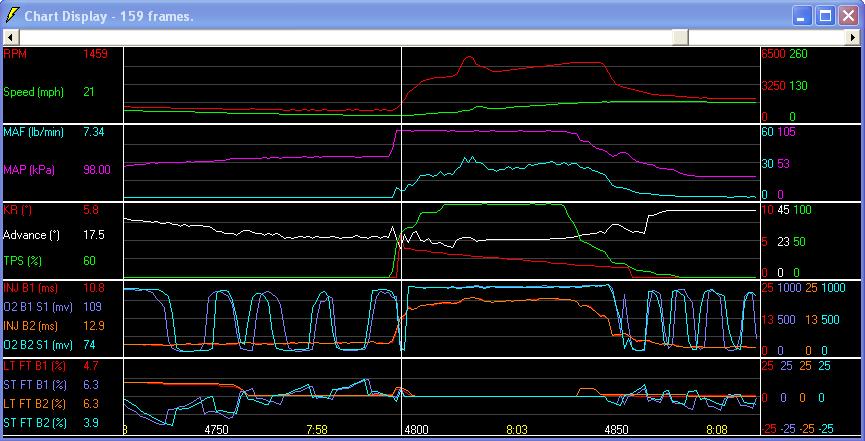865x441 pixels.
Task: Maximize the Chart Display window
Action: (x=826, y=15)
